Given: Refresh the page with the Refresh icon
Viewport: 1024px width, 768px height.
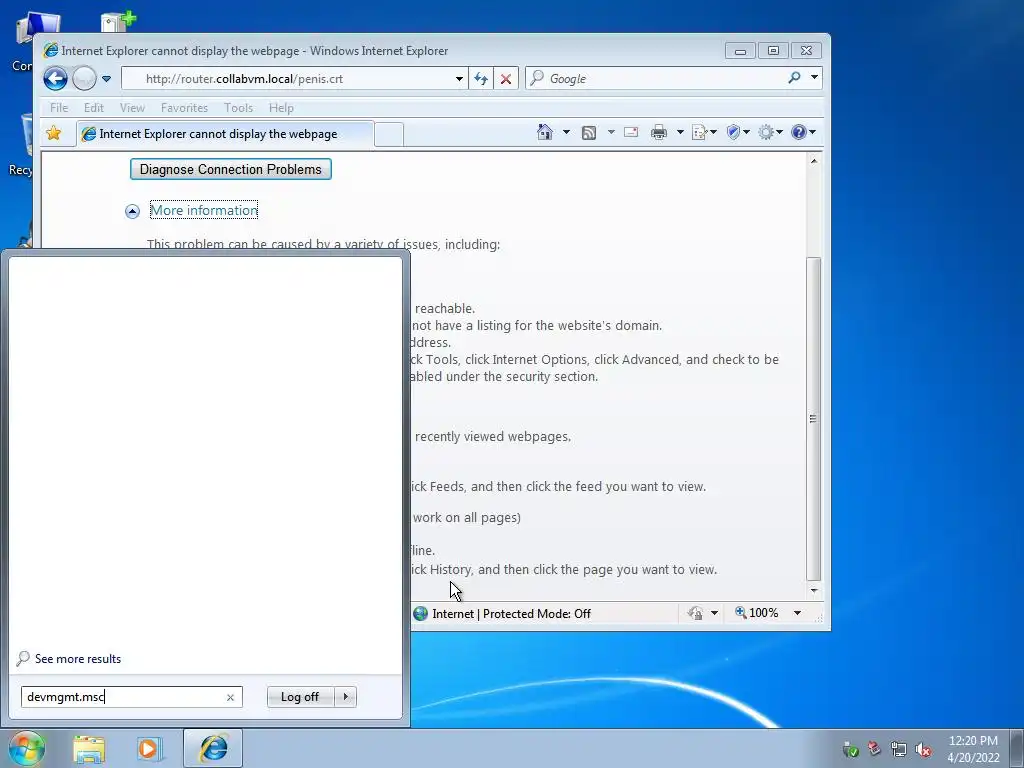Looking at the screenshot, I should click(x=481, y=79).
